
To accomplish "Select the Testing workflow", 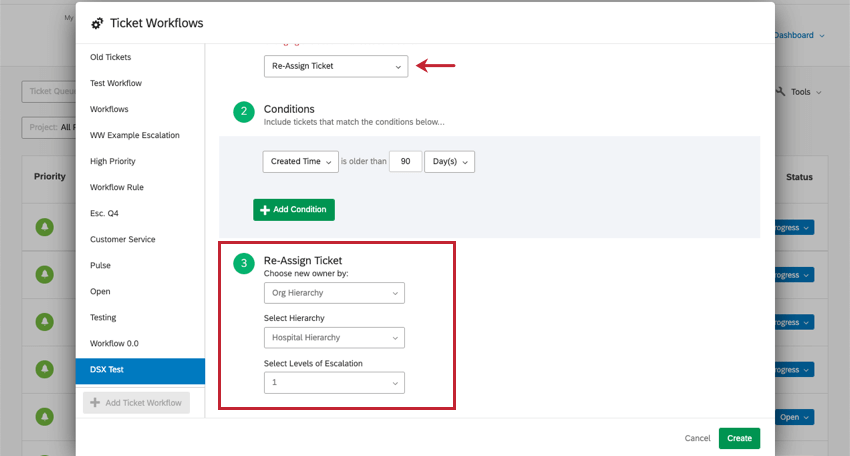I will pos(140,317).
